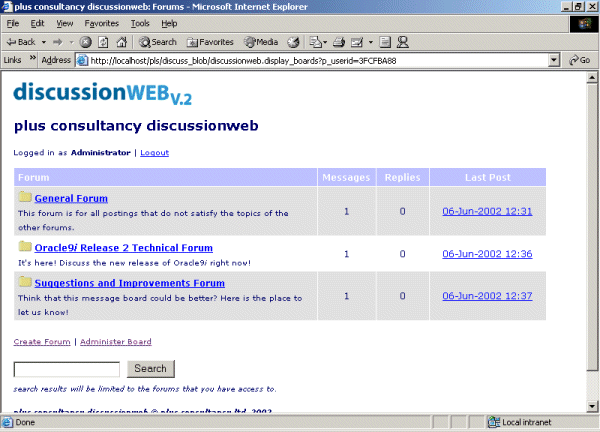Viewport: 600px width, 432px height.
Task: Open the Media toolbar button
Action: coord(262,42)
